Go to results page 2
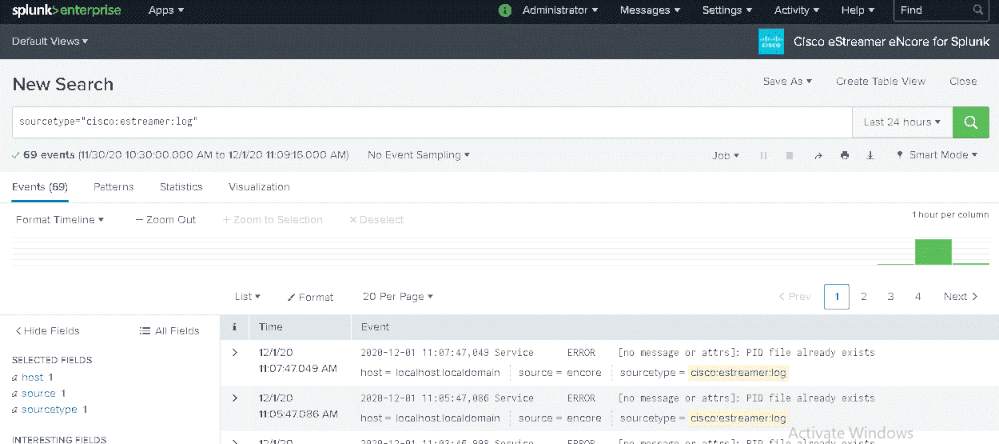 click(x=863, y=297)
